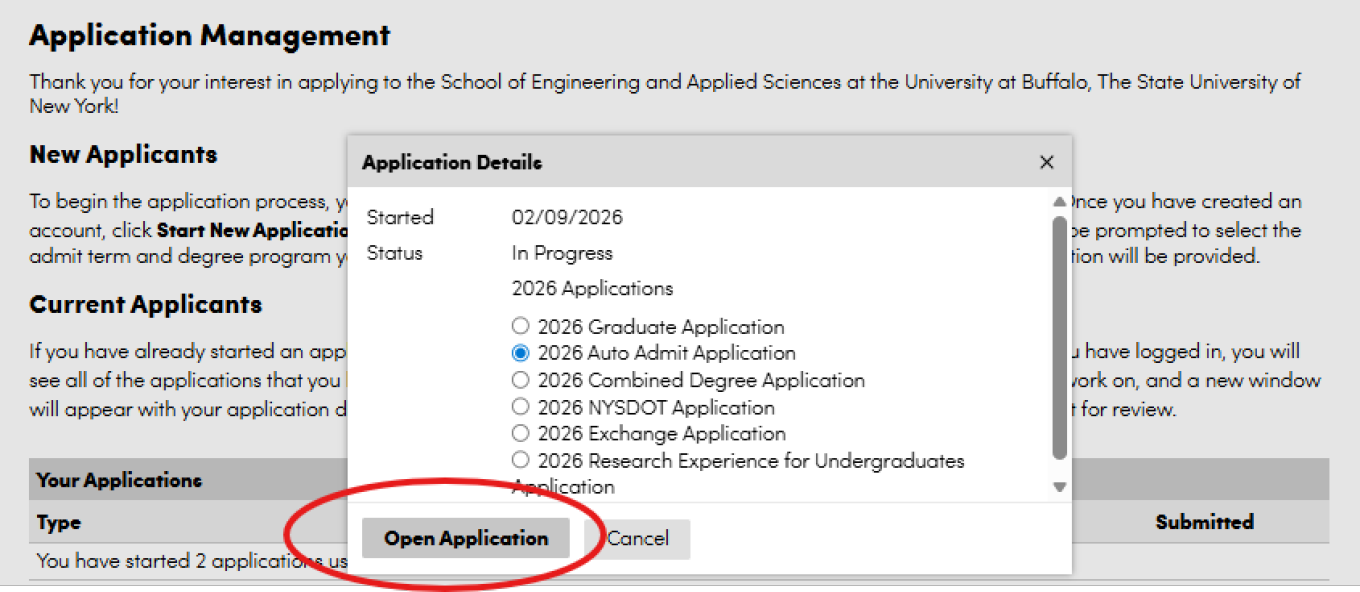Click the In Progress status text
Viewport: 1360px width, 592px height.
click(562, 253)
